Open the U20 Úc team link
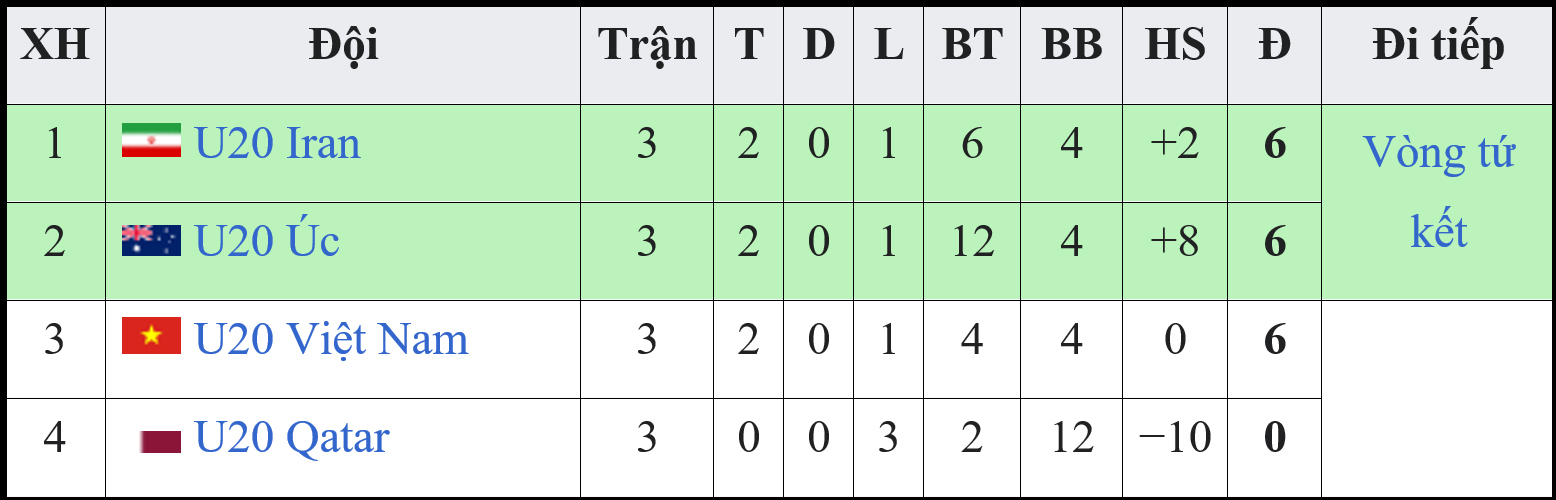The width and height of the screenshot is (1556, 500). [267, 241]
